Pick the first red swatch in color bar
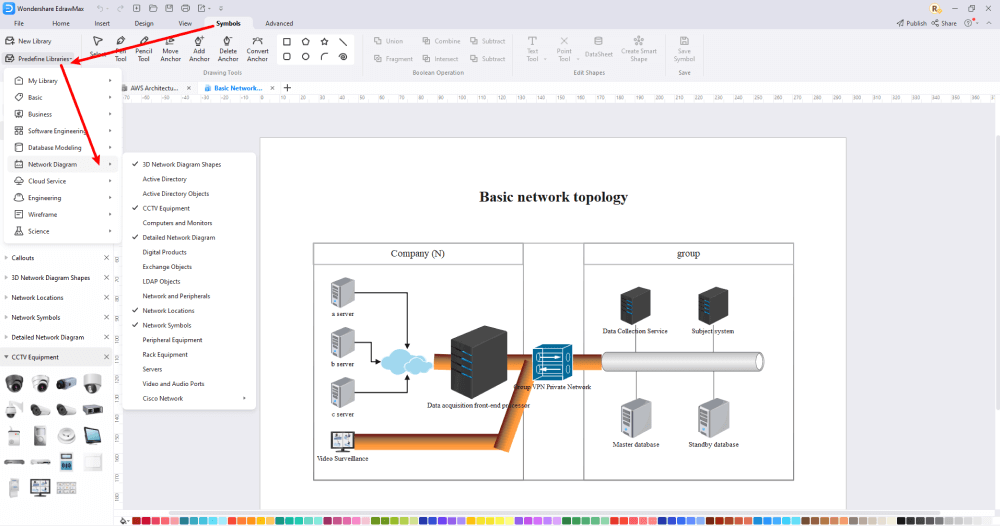 pyautogui.click(x=136, y=521)
